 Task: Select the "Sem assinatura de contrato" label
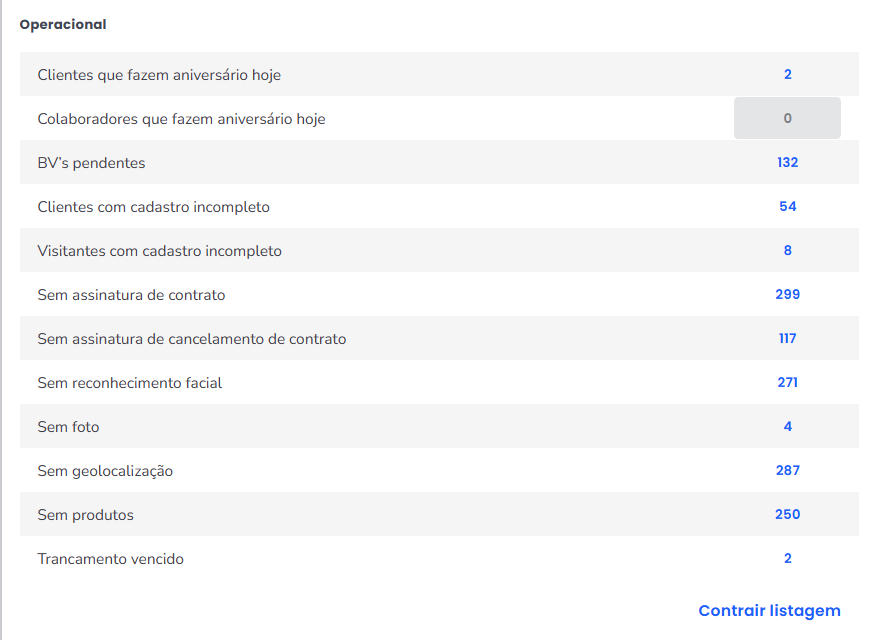131,295
